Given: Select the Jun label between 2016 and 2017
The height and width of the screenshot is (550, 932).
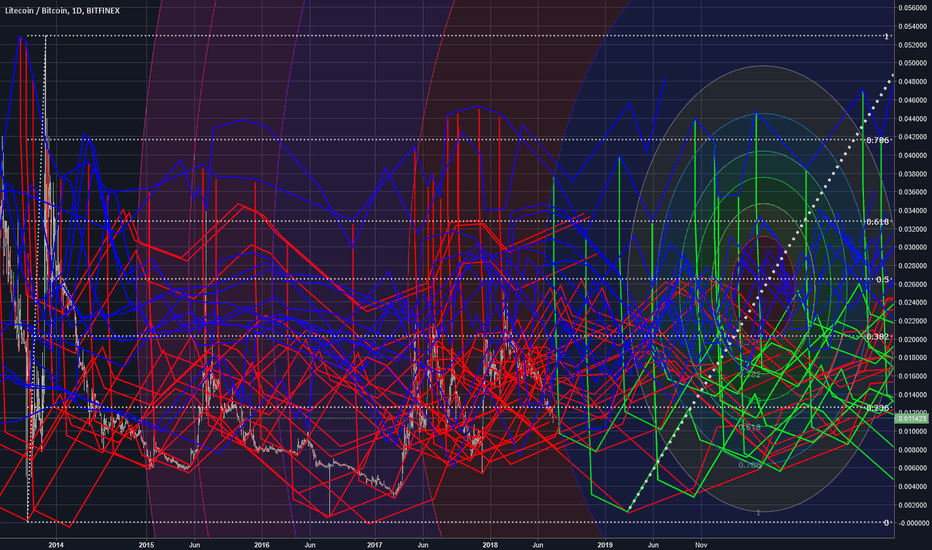Looking at the screenshot, I should 310,545.
